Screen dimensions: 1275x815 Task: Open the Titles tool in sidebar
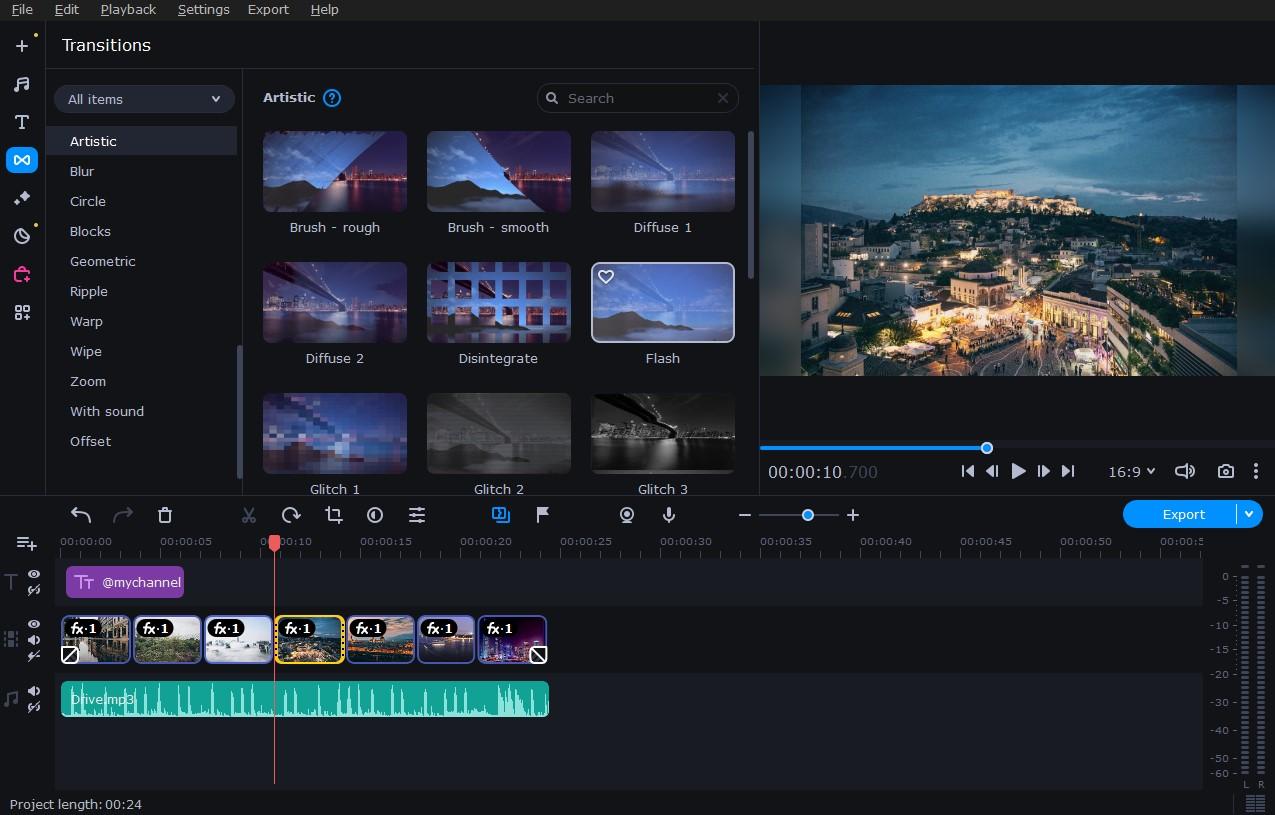(22, 122)
